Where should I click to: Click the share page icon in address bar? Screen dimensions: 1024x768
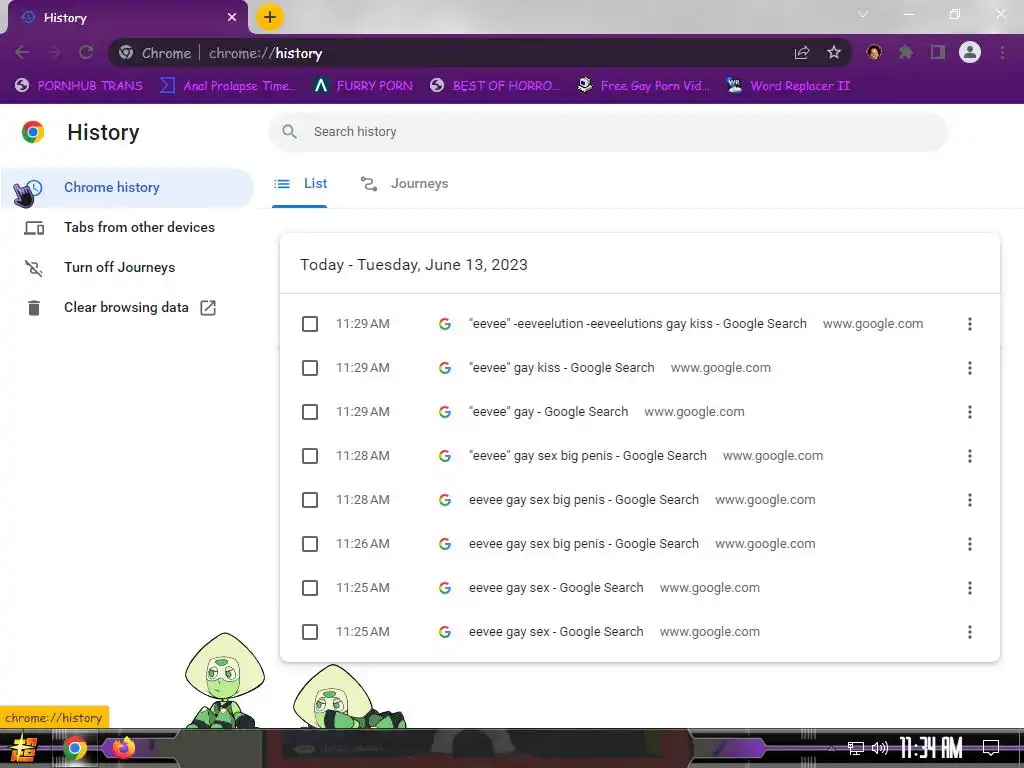[802, 53]
